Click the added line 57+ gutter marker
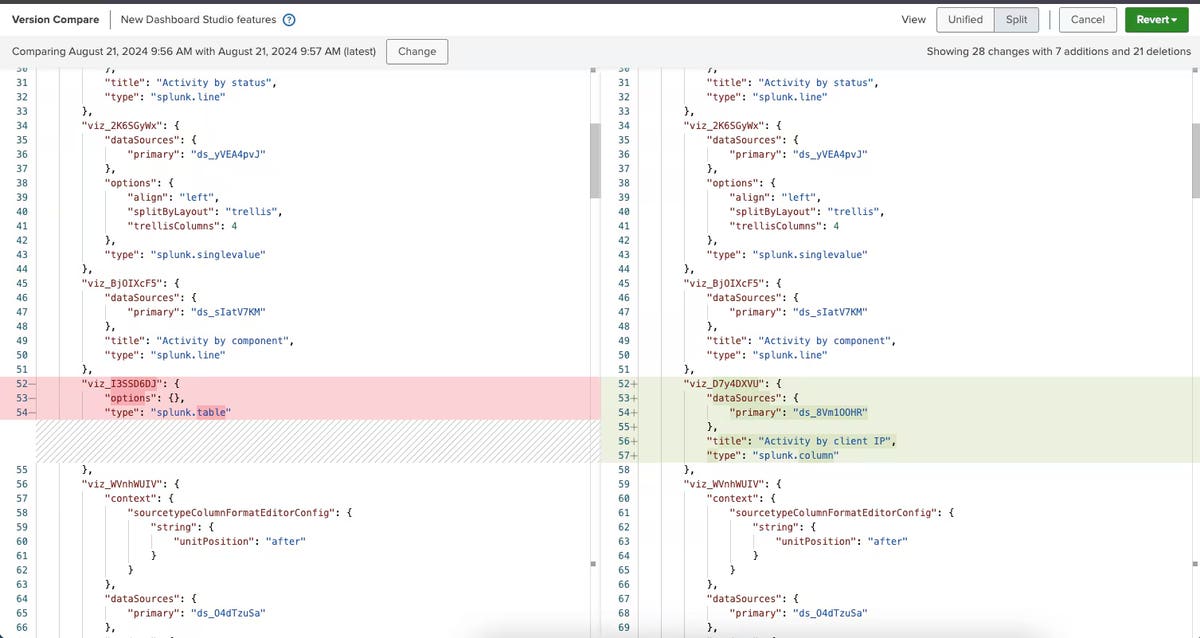Image resolution: width=1200 pixels, height=638 pixels. pyautogui.click(x=626, y=455)
